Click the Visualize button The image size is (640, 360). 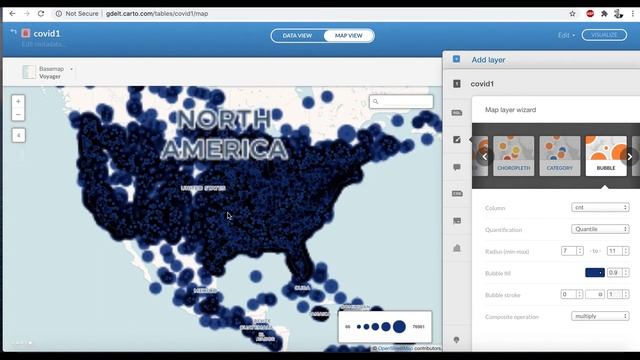tap(604, 35)
